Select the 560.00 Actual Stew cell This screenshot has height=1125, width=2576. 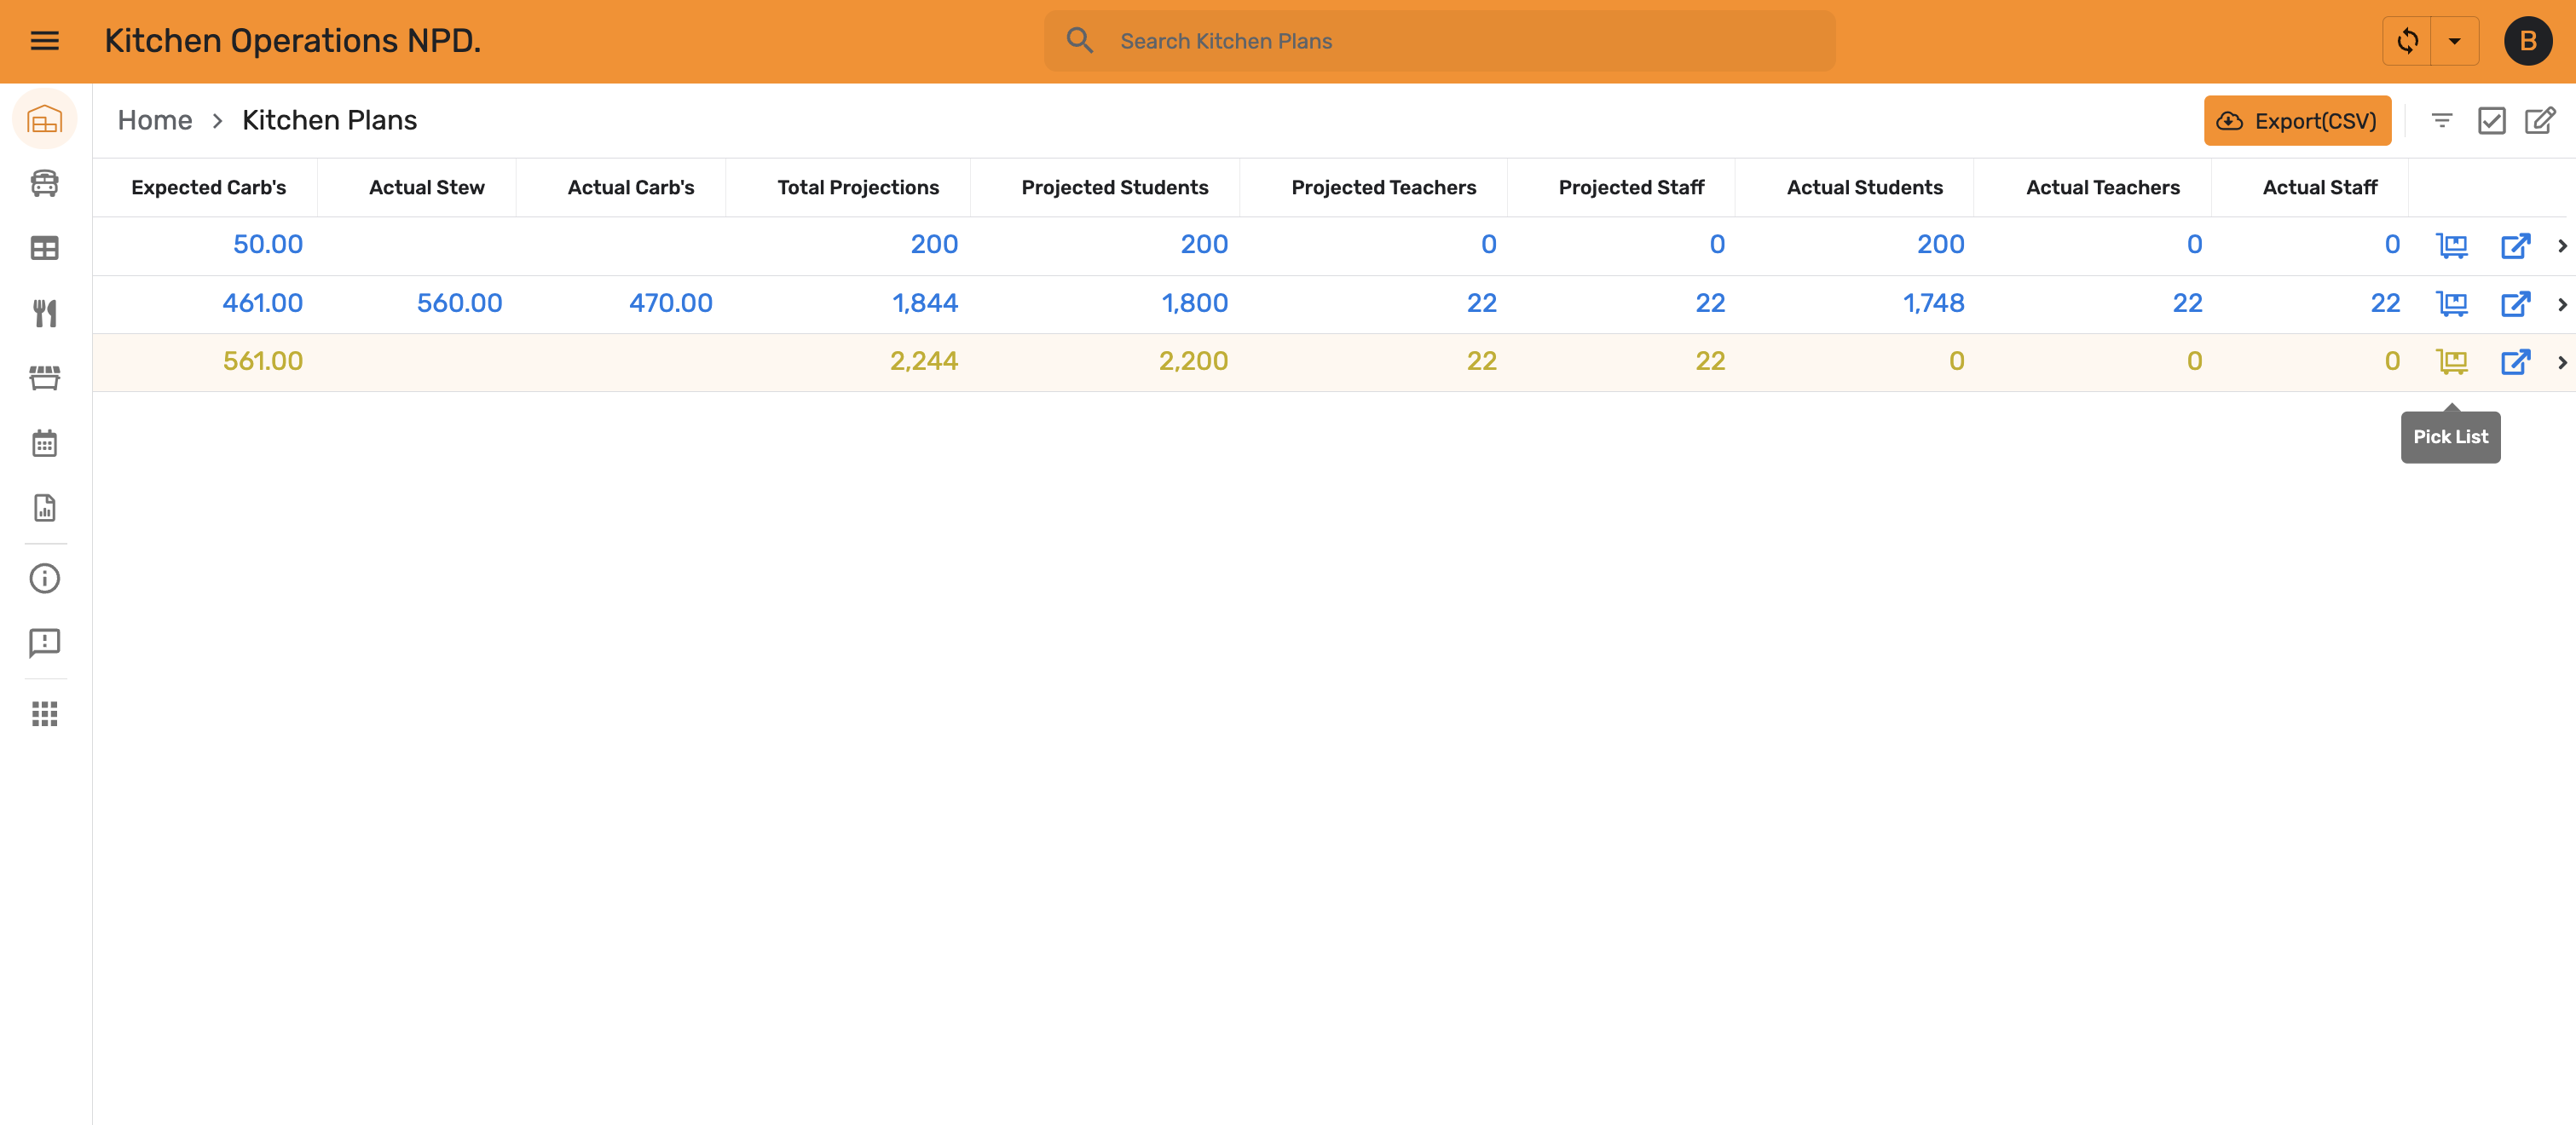[x=459, y=303]
